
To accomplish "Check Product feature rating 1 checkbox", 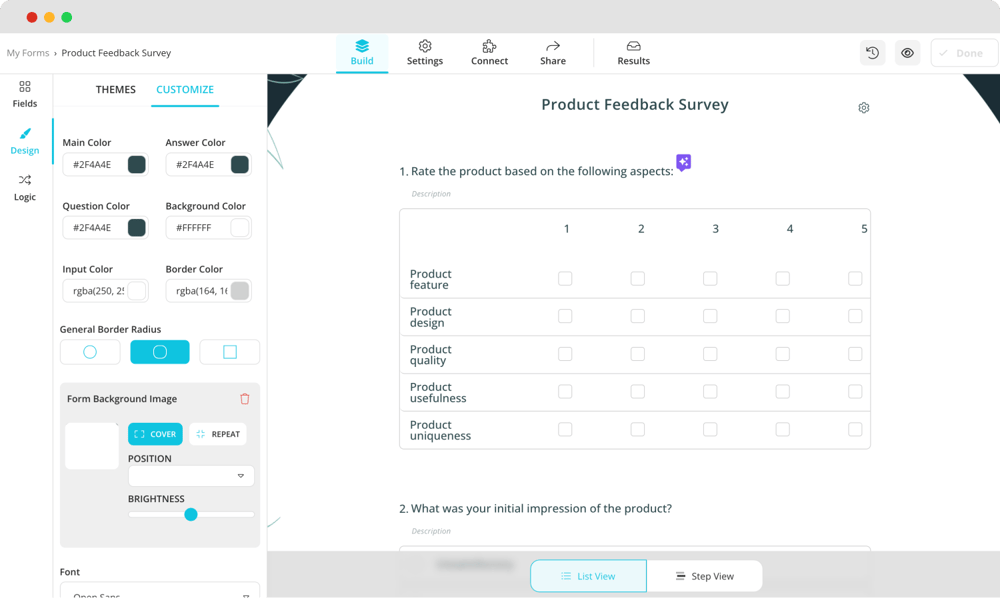I will pos(565,279).
